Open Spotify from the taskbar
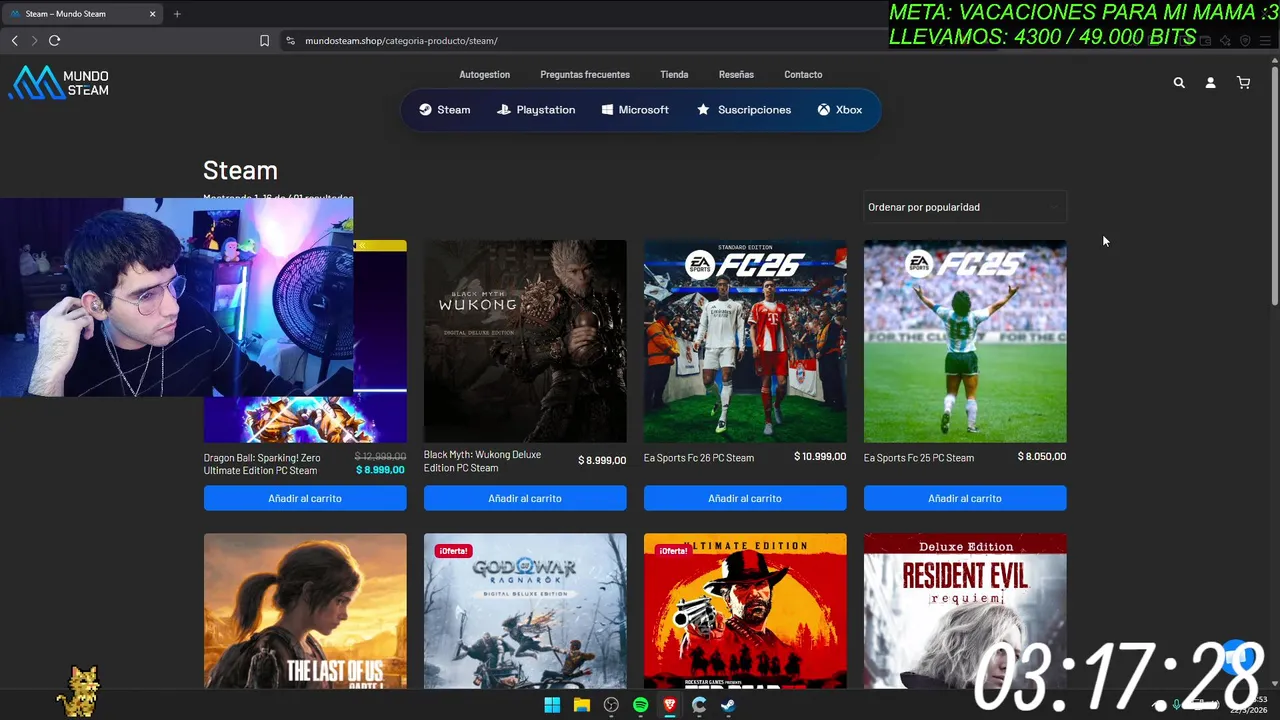The height and width of the screenshot is (720, 1280). 640,705
